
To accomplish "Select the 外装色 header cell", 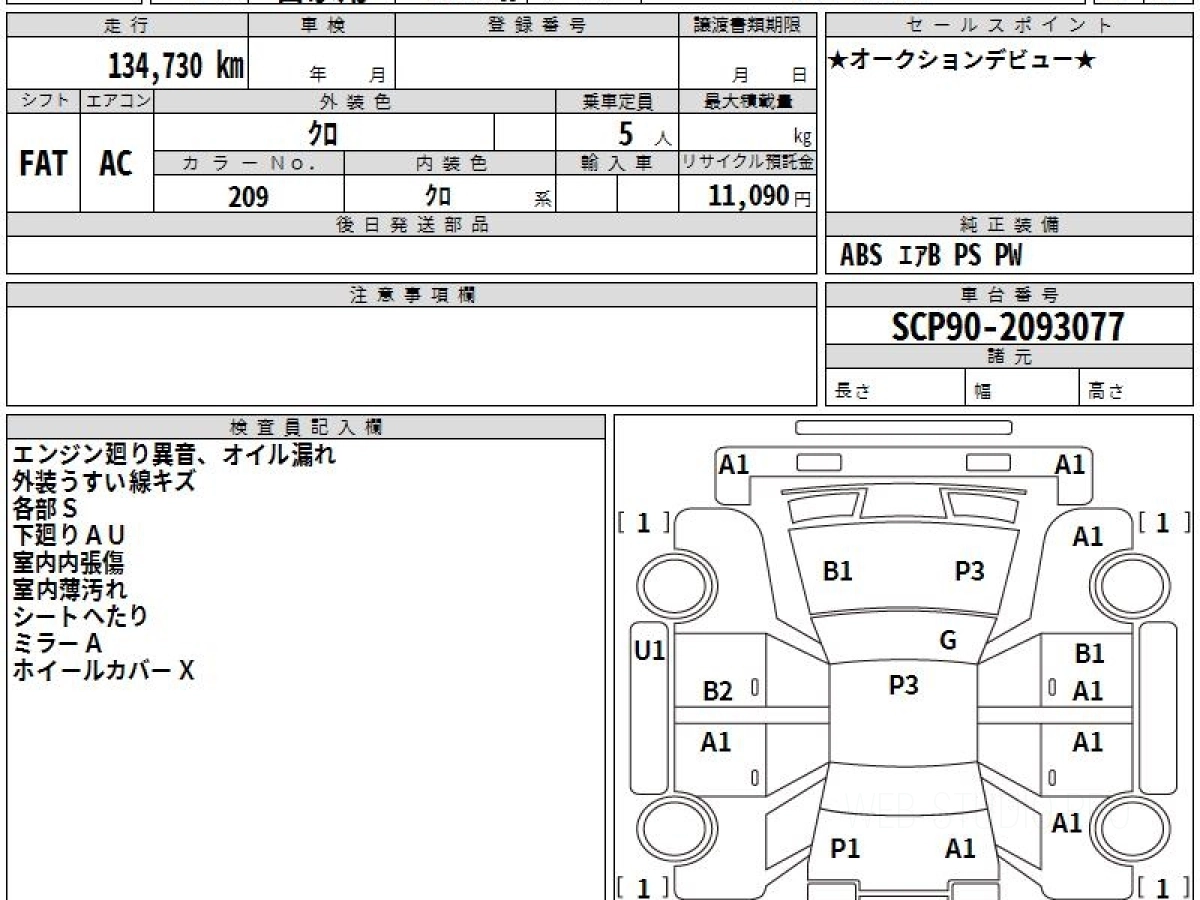I will click(x=355, y=101).
